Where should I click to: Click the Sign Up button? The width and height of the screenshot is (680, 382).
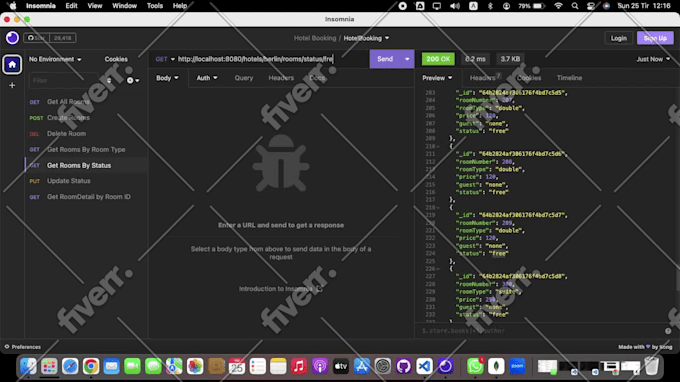pos(655,38)
